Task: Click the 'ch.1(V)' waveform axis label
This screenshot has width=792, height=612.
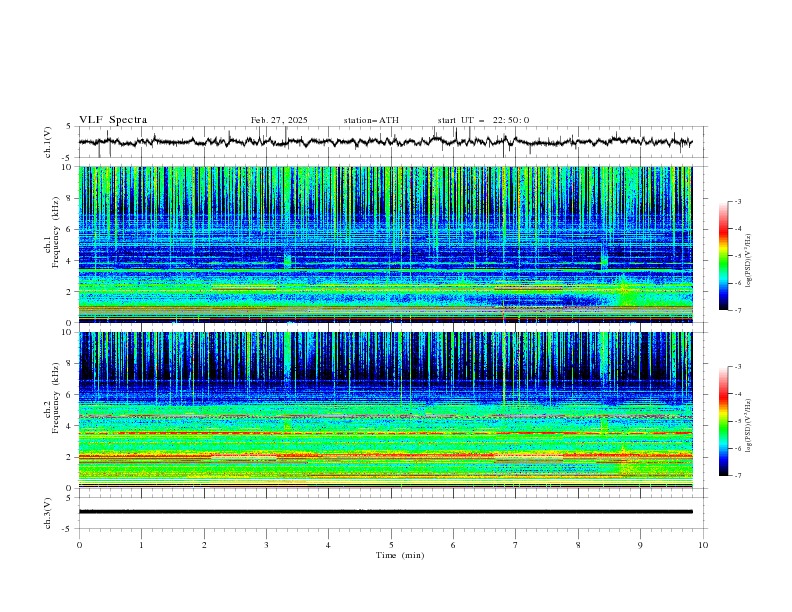Action: tap(47, 142)
